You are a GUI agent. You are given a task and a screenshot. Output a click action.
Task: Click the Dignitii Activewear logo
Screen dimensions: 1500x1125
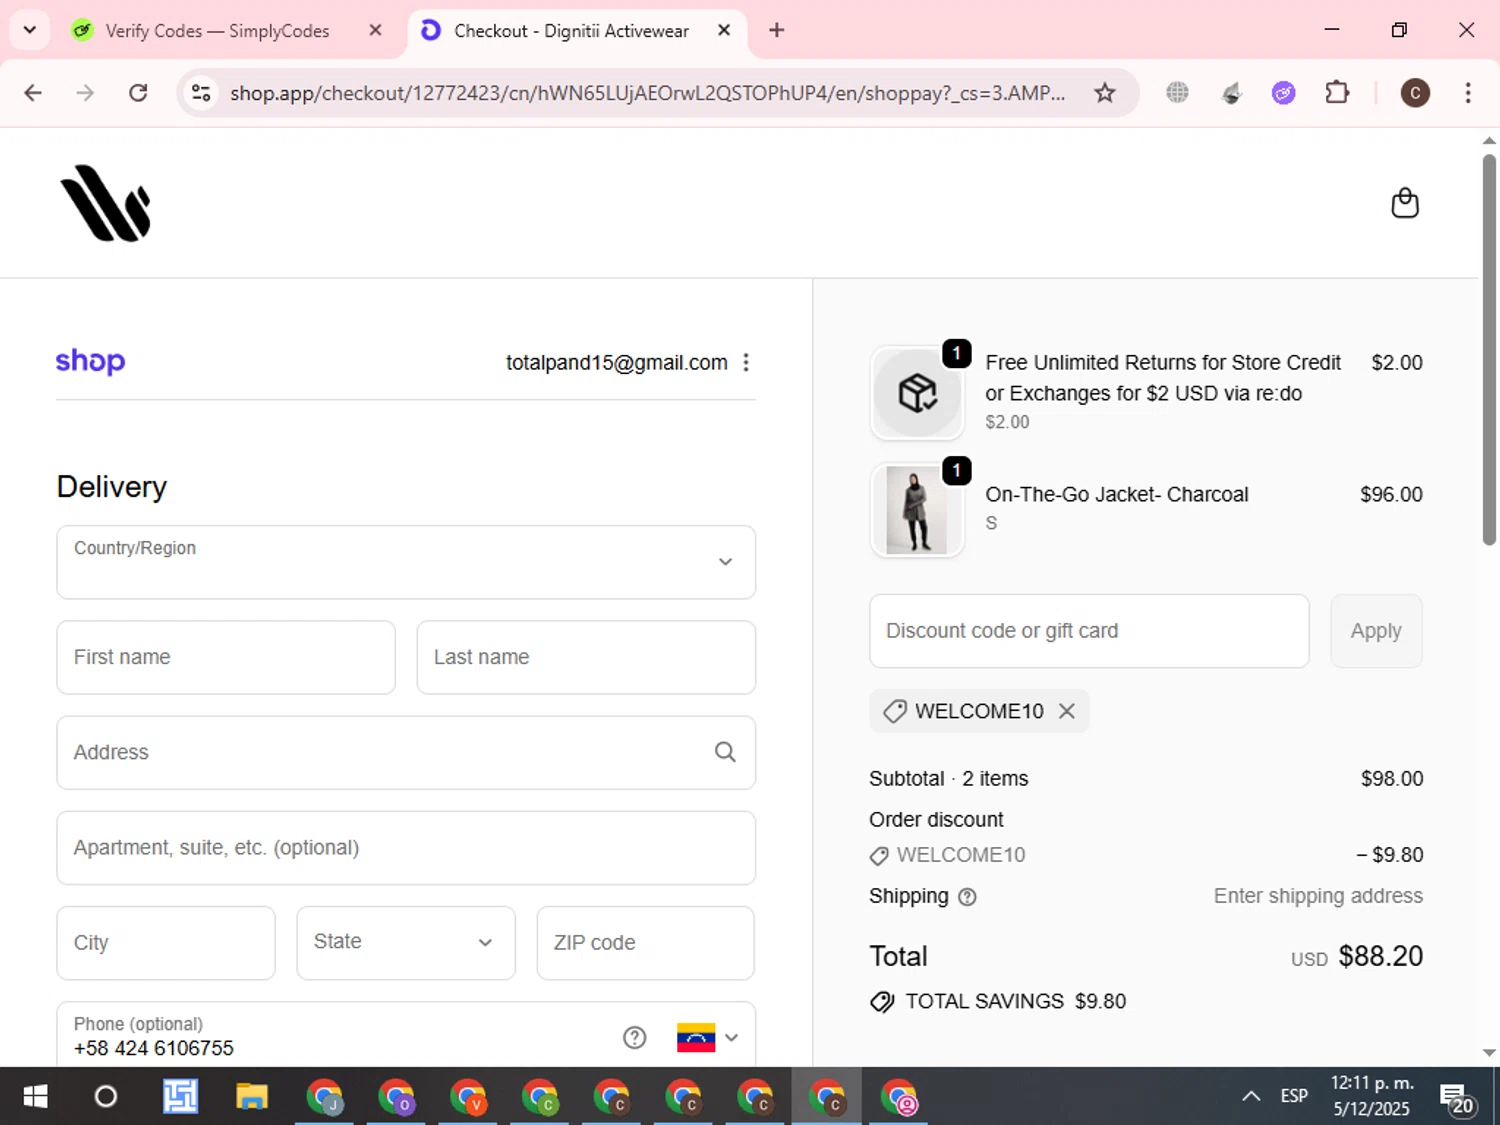click(106, 203)
